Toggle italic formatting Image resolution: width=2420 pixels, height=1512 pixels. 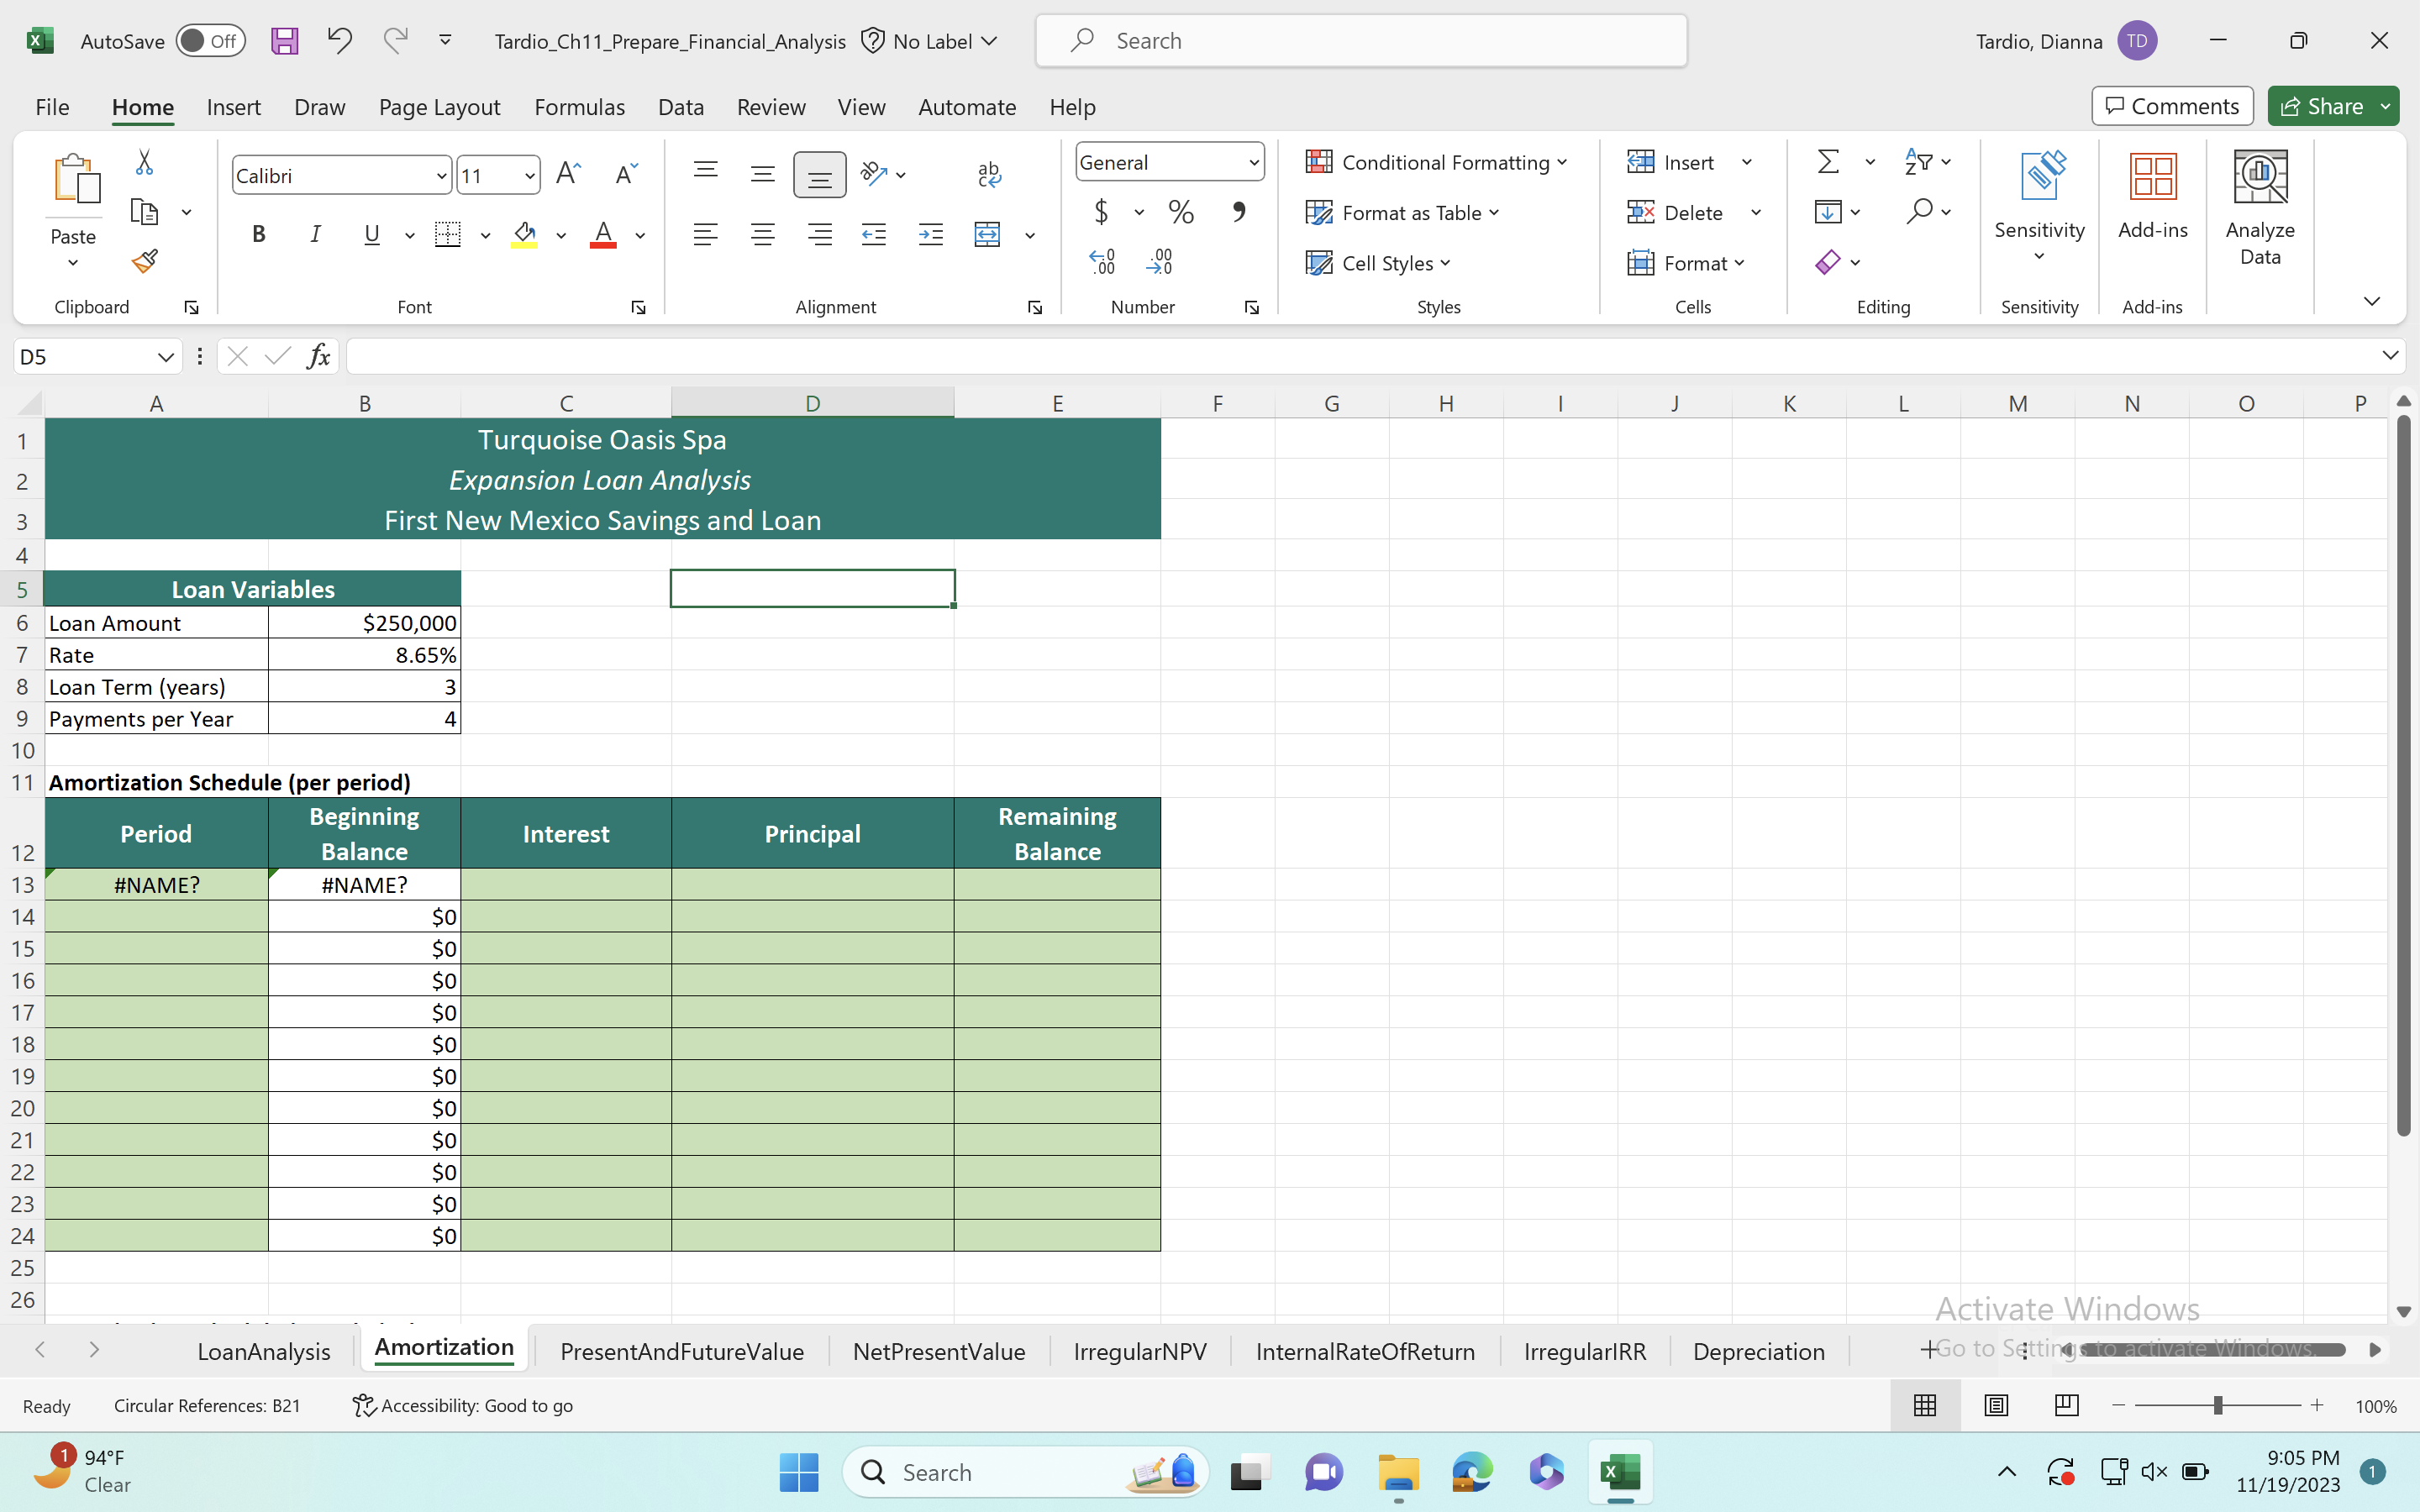tap(314, 233)
